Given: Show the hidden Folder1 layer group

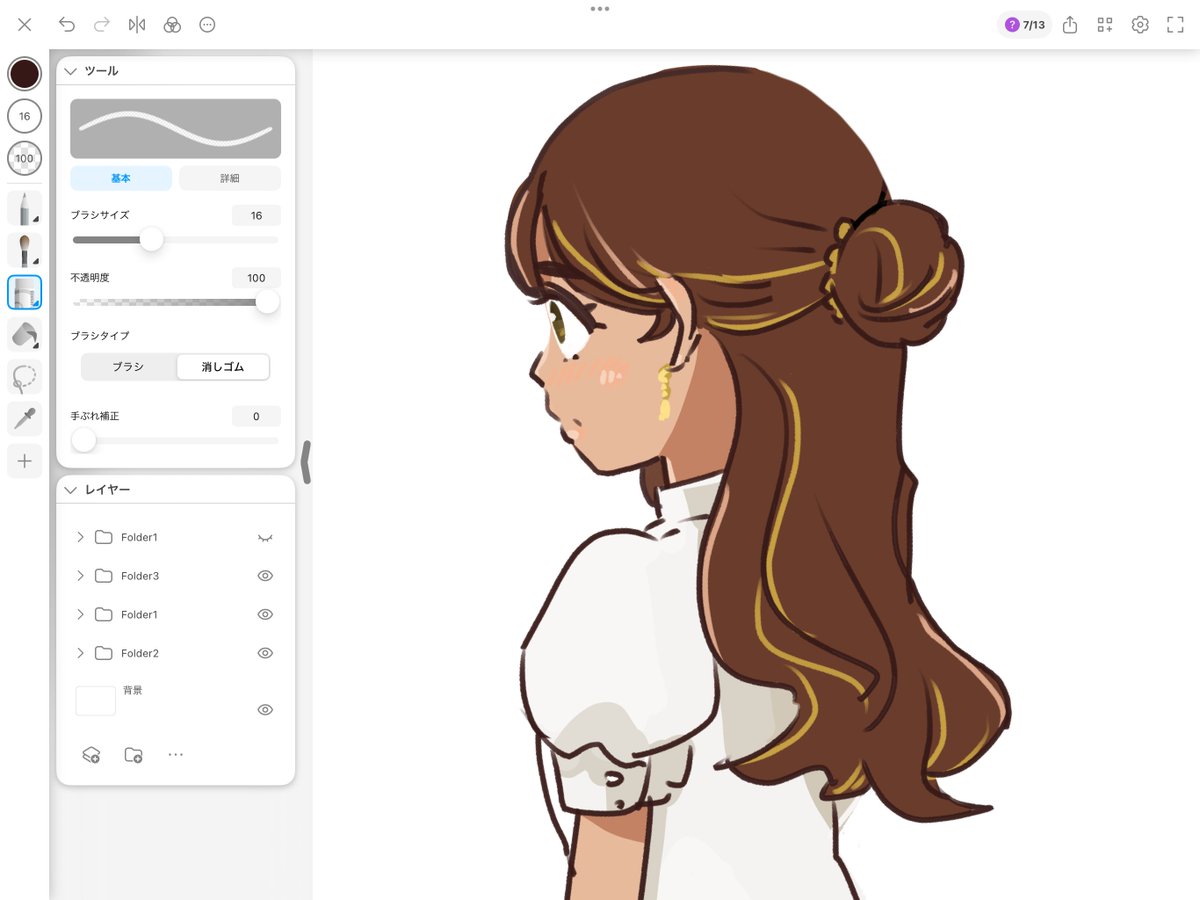Looking at the screenshot, I should 265,538.
